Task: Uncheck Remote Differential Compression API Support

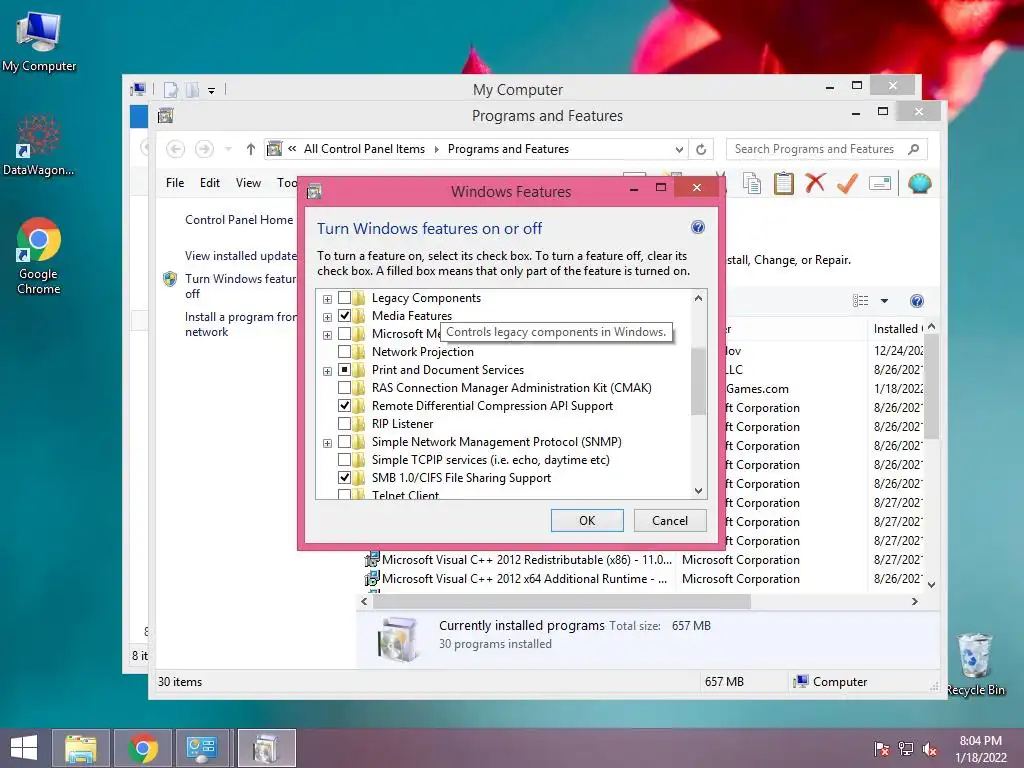Action: tap(344, 406)
